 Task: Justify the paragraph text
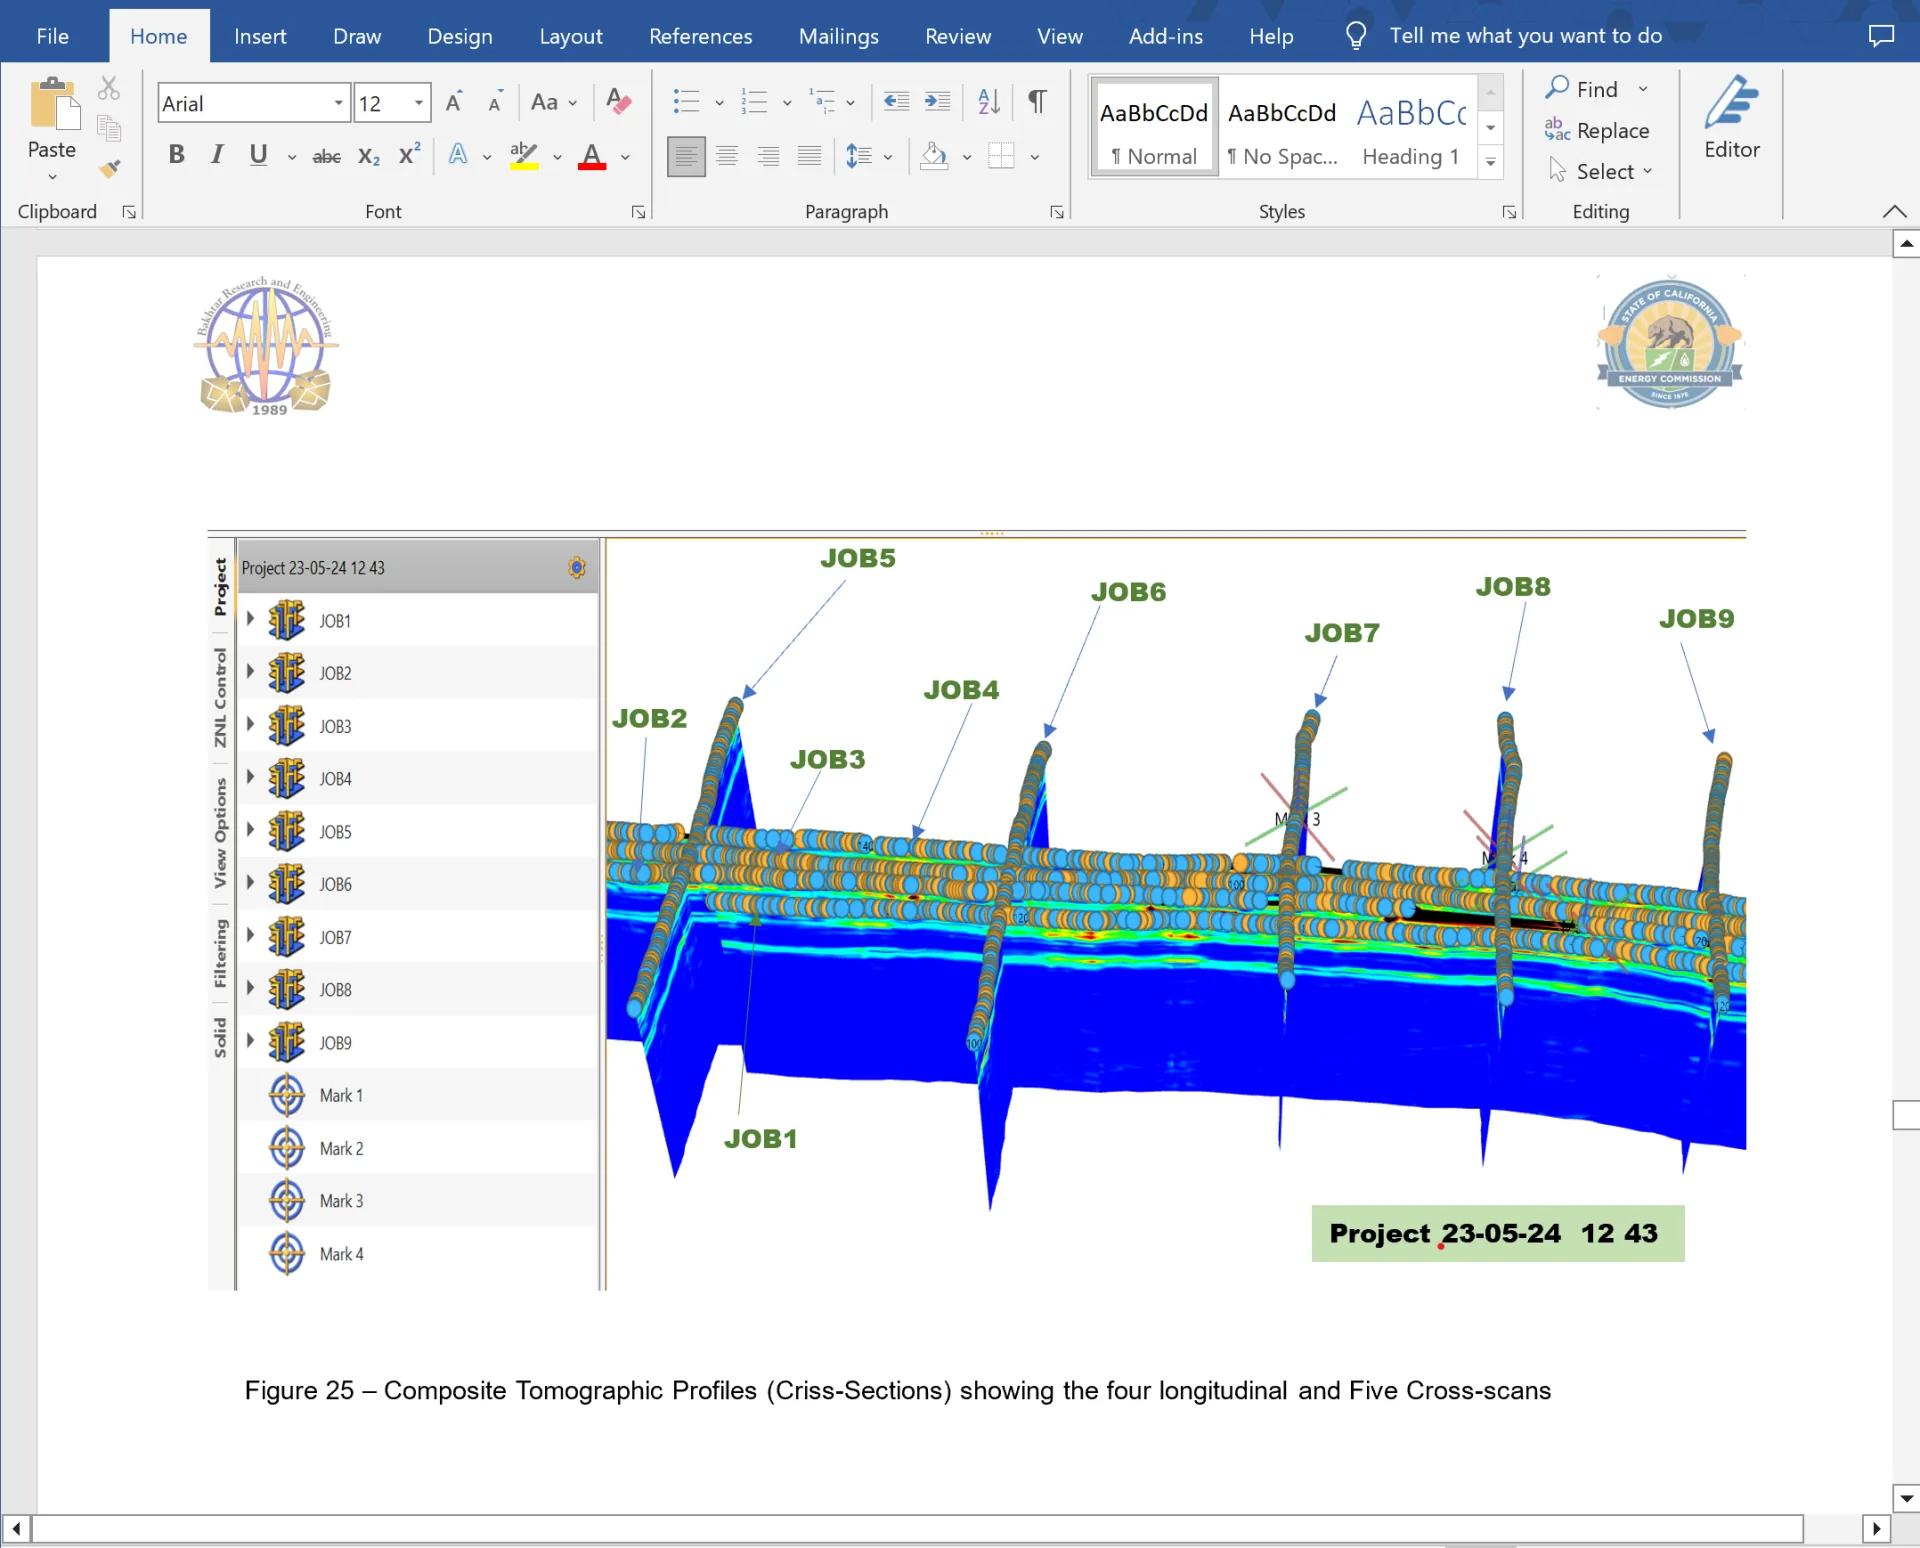point(809,156)
